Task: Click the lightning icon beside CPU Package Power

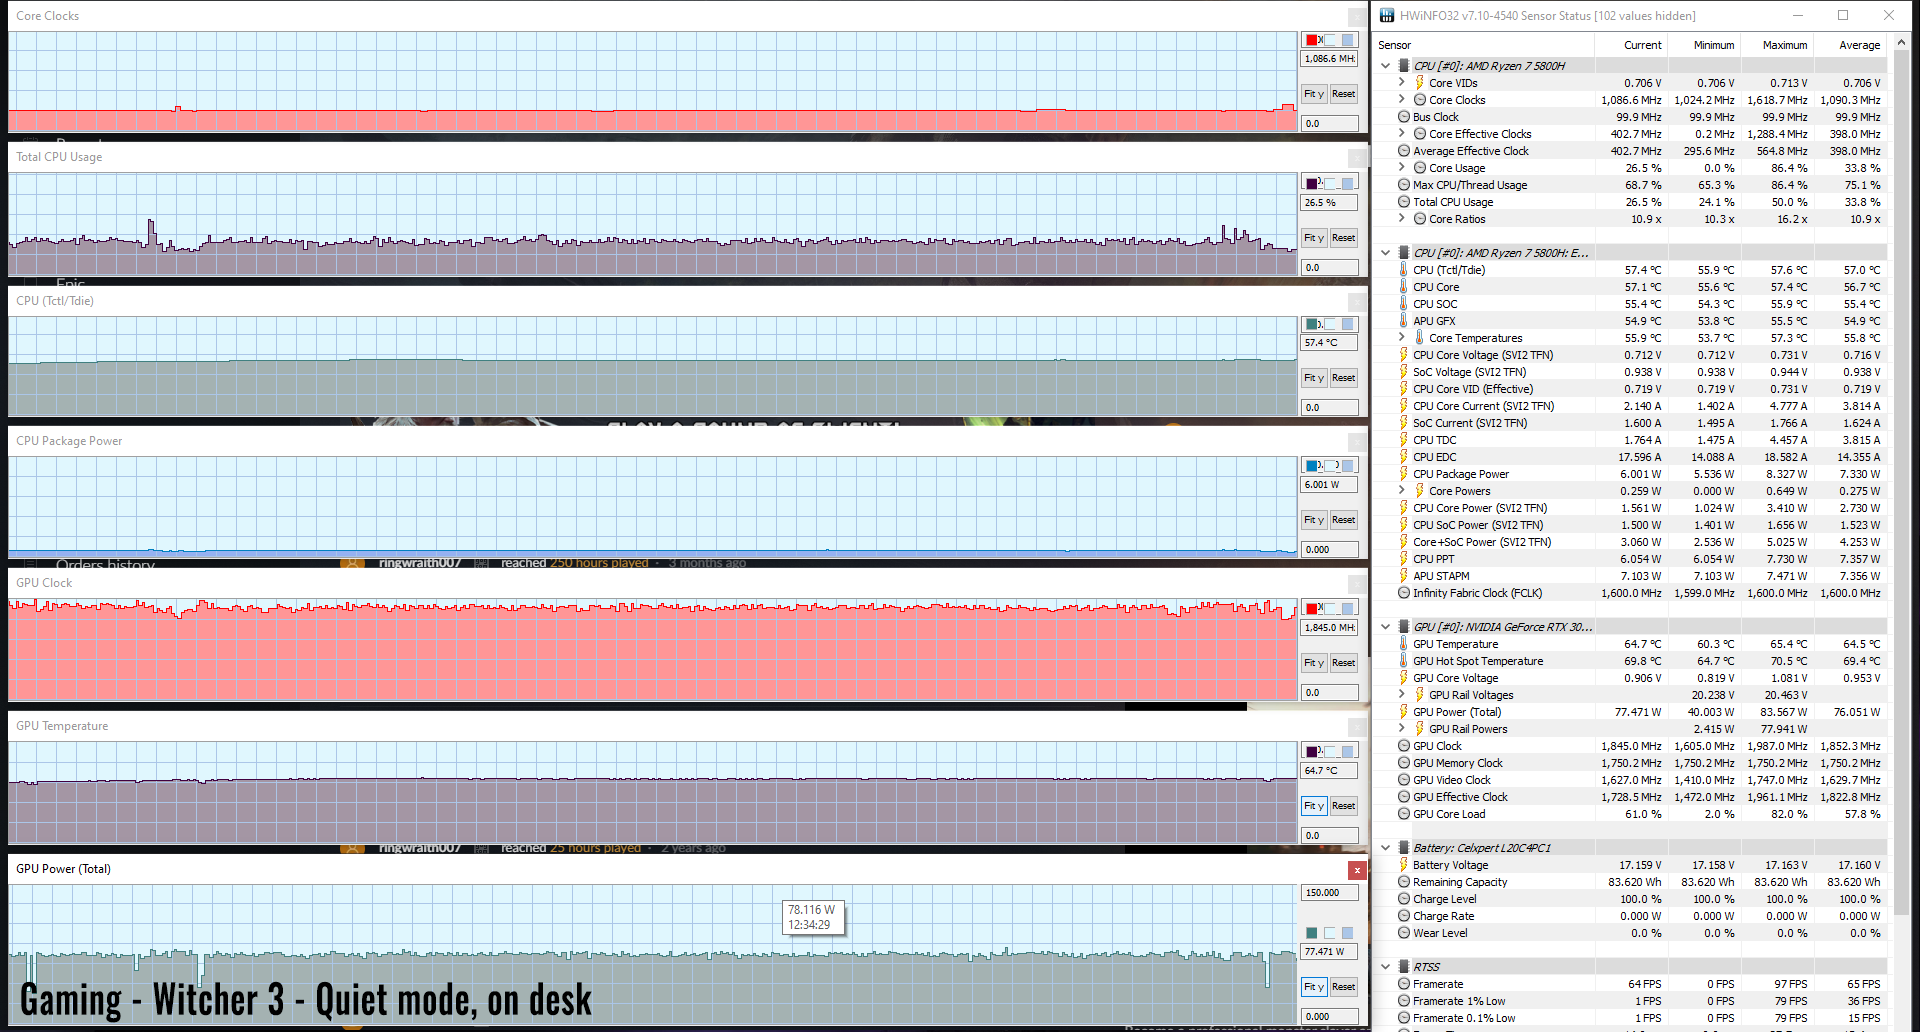Action: [x=1404, y=474]
